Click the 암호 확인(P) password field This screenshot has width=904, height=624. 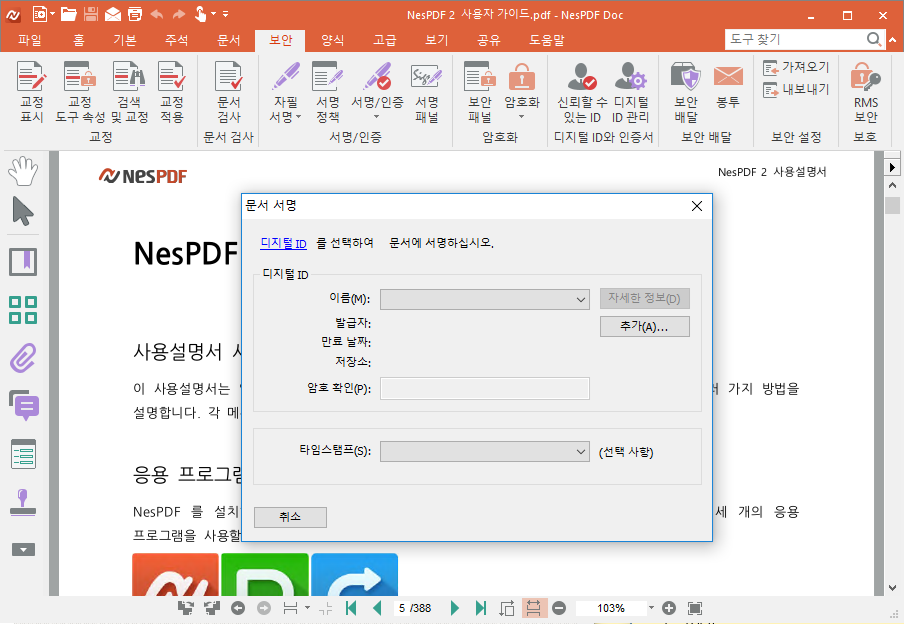pos(484,388)
